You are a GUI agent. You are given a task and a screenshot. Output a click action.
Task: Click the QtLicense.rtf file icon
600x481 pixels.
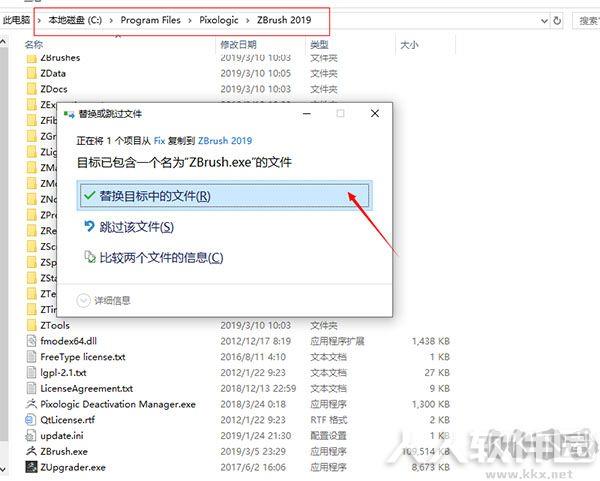(31, 420)
